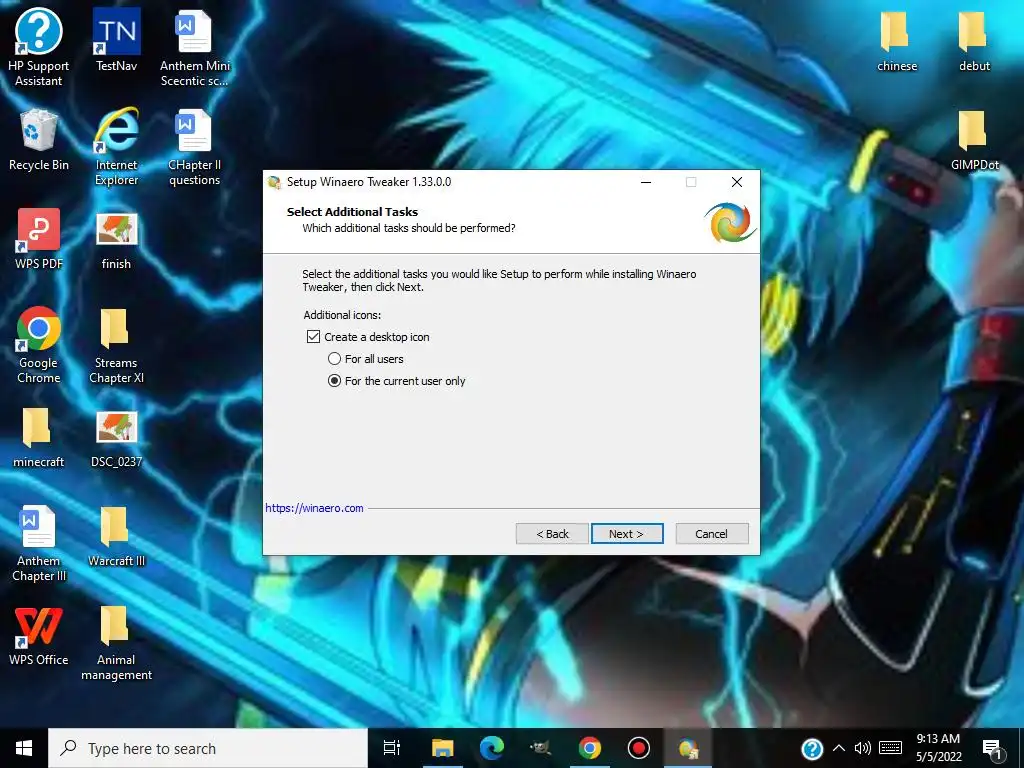Click Next to continue setup
The image size is (1024, 768).
click(x=627, y=534)
